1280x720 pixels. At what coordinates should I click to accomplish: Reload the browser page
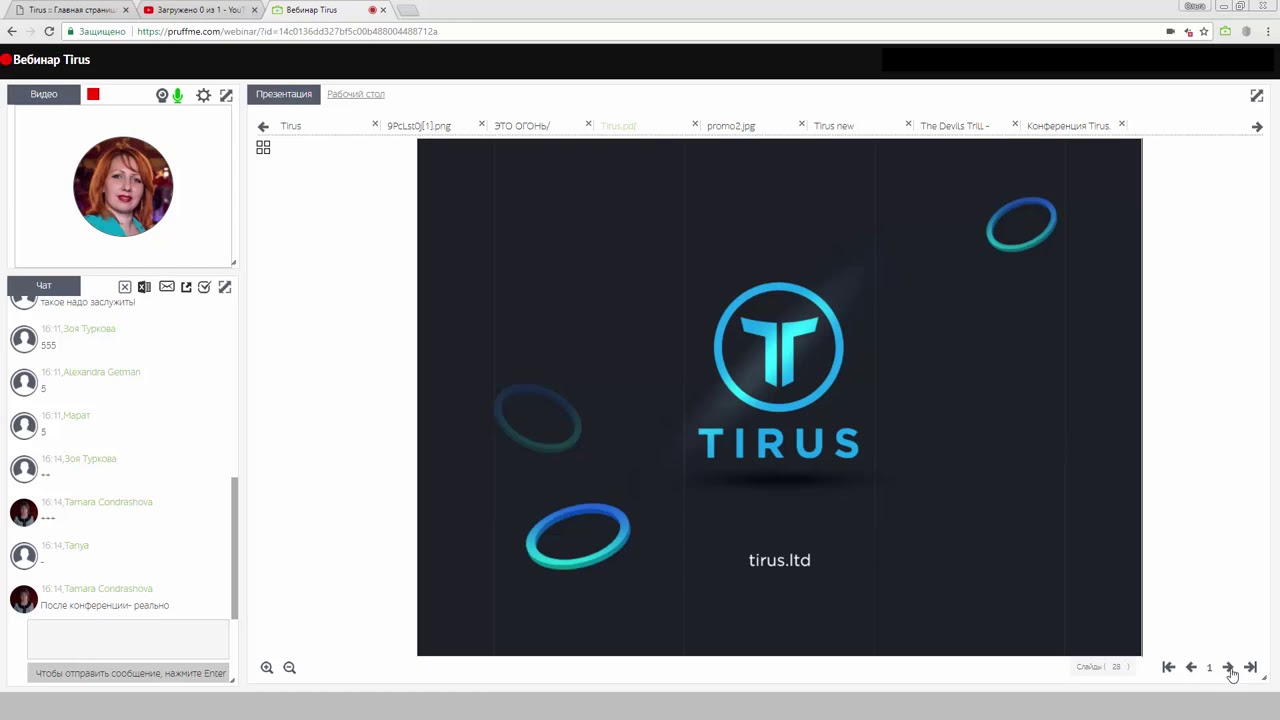(49, 31)
